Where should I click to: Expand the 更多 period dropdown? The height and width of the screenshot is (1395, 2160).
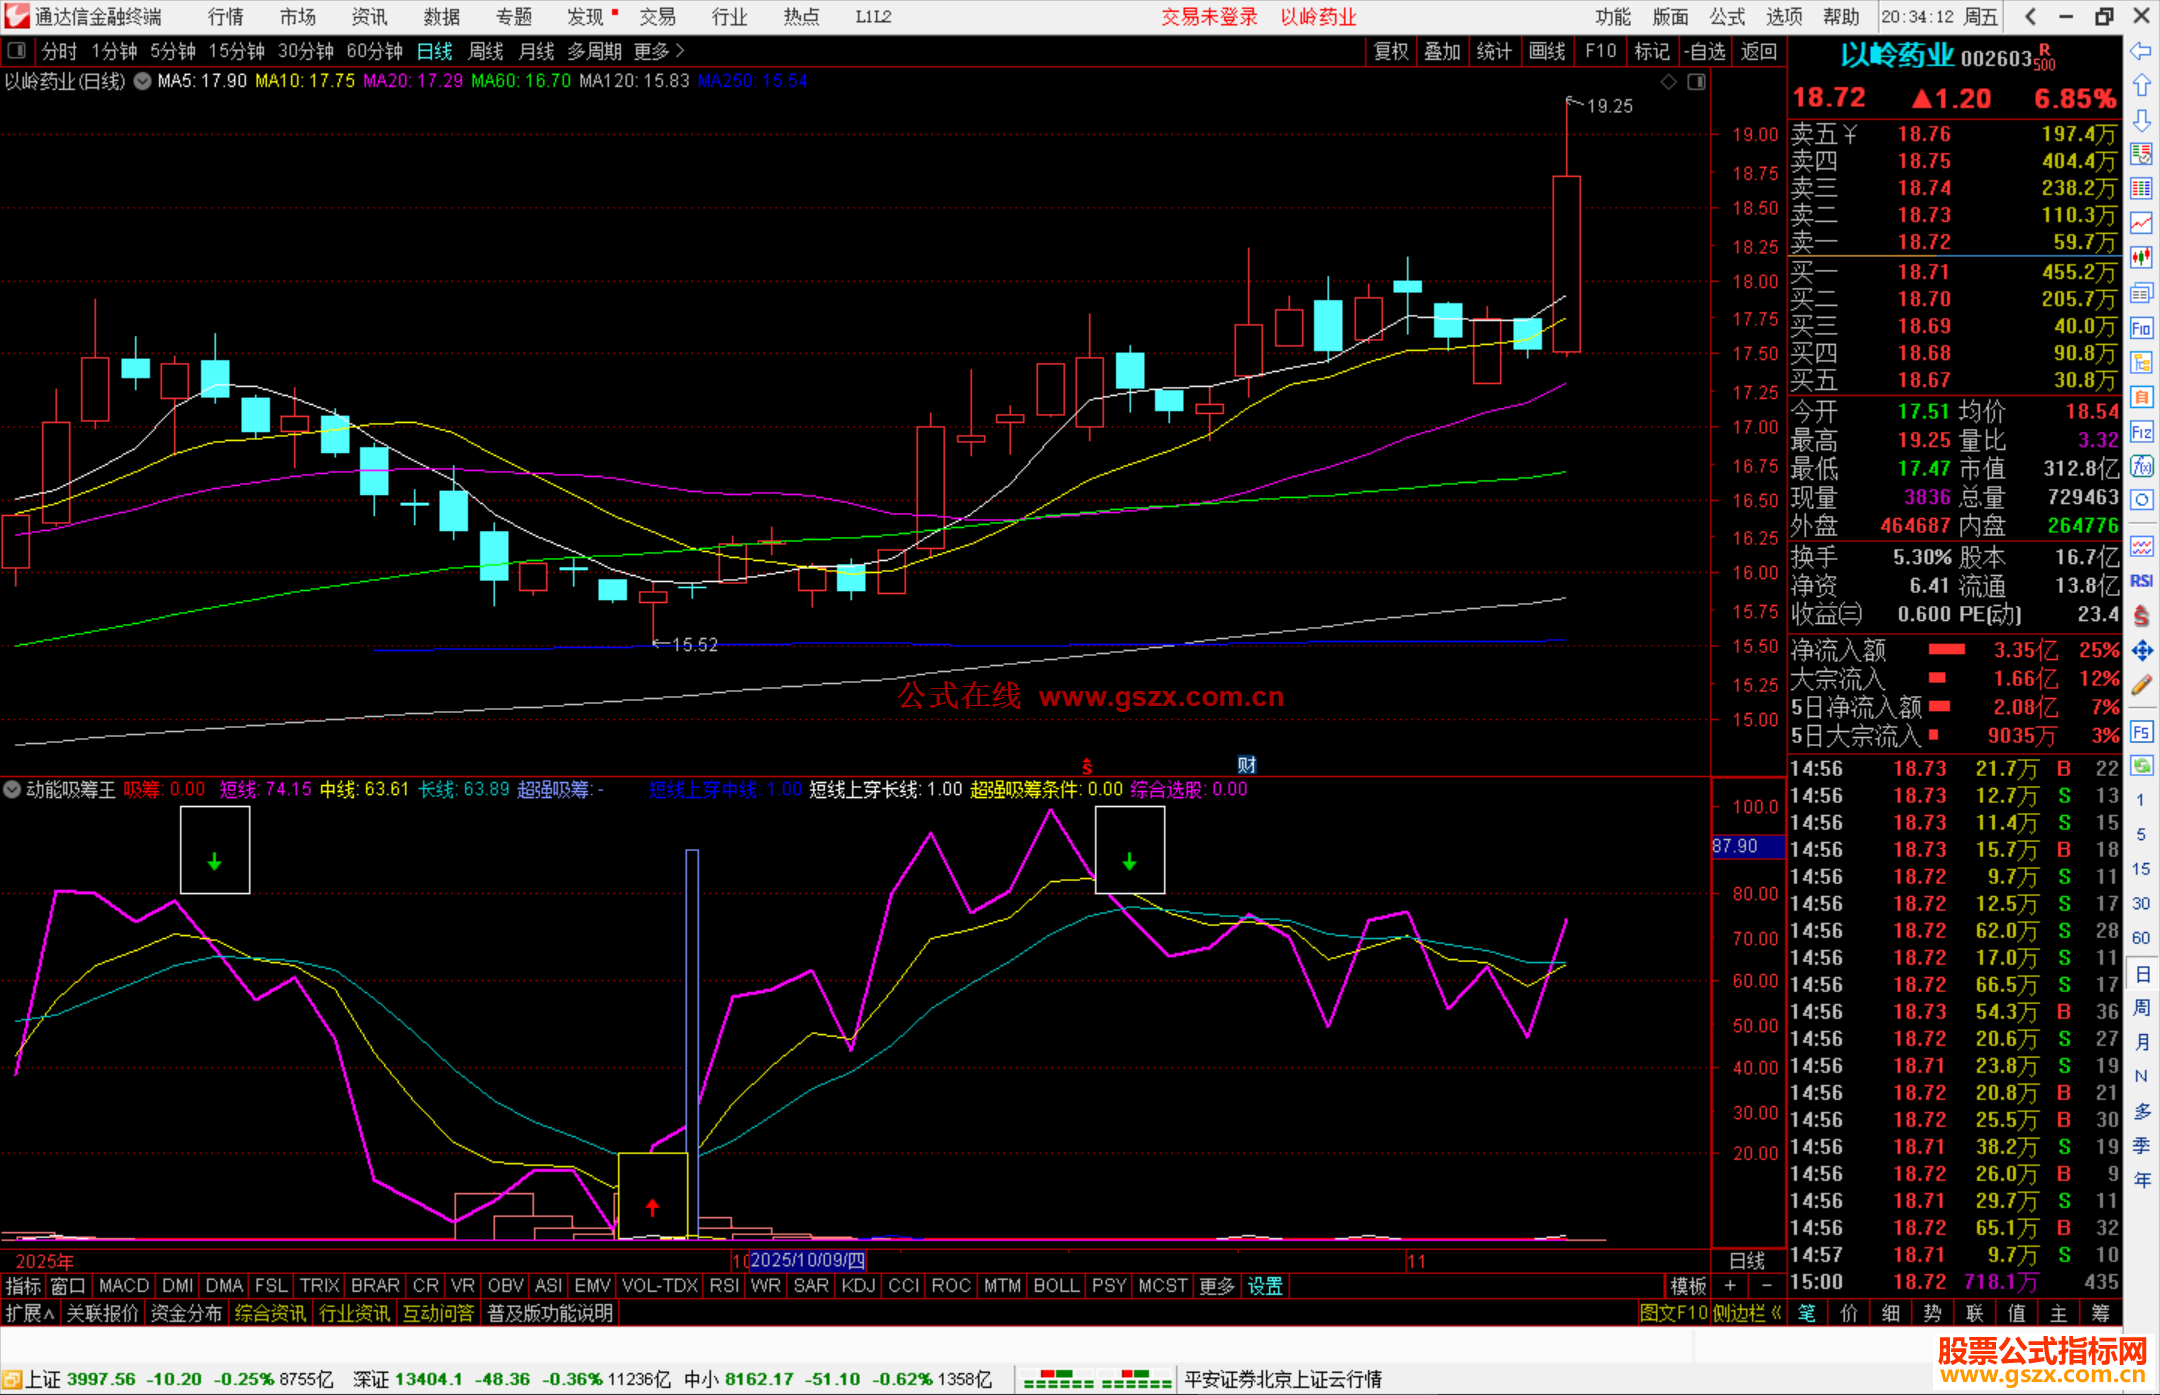coord(659,51)
